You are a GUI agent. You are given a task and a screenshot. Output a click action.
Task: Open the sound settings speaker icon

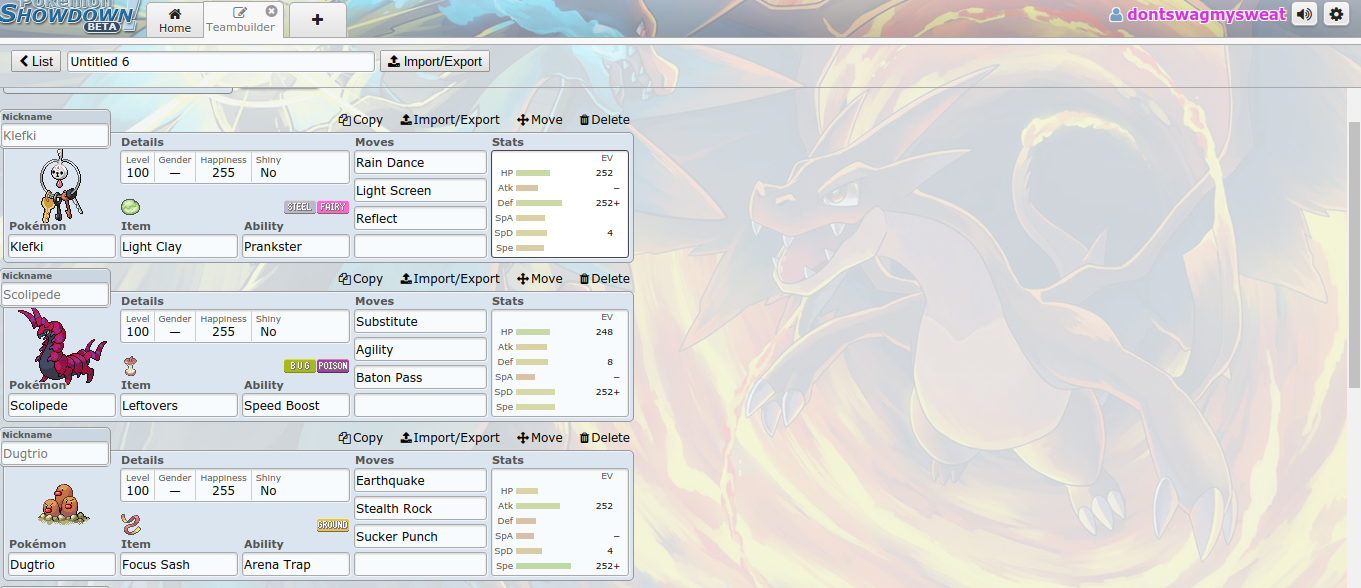click(x=1304, y=14)
